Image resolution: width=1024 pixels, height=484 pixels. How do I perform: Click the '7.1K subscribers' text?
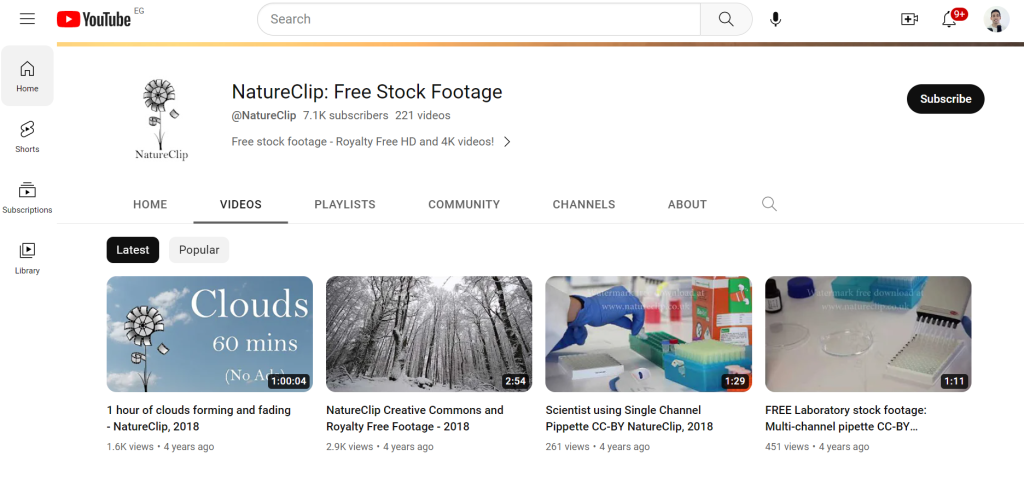[x=345, y=116]
